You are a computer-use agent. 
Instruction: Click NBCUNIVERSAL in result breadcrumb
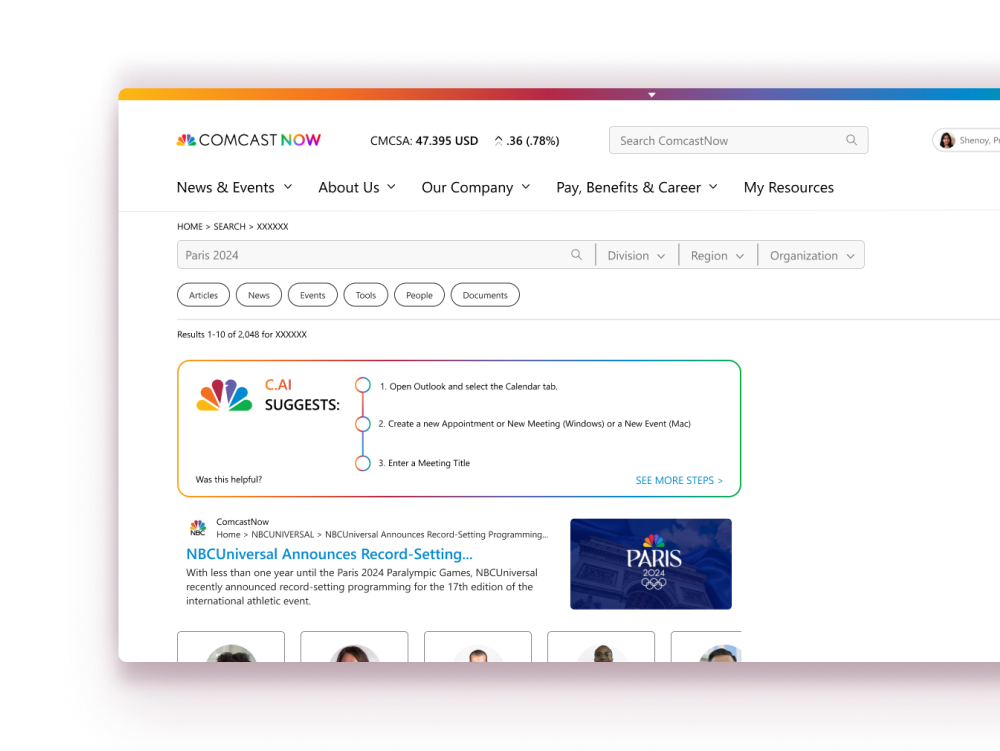pyautogui.click(x=283, y=534)
